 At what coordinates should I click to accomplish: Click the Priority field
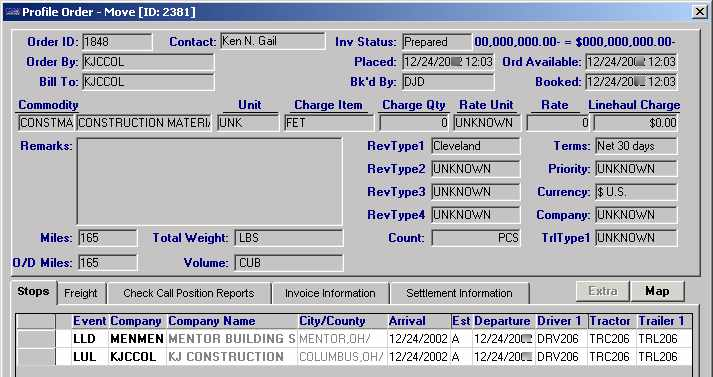point(636,169)
